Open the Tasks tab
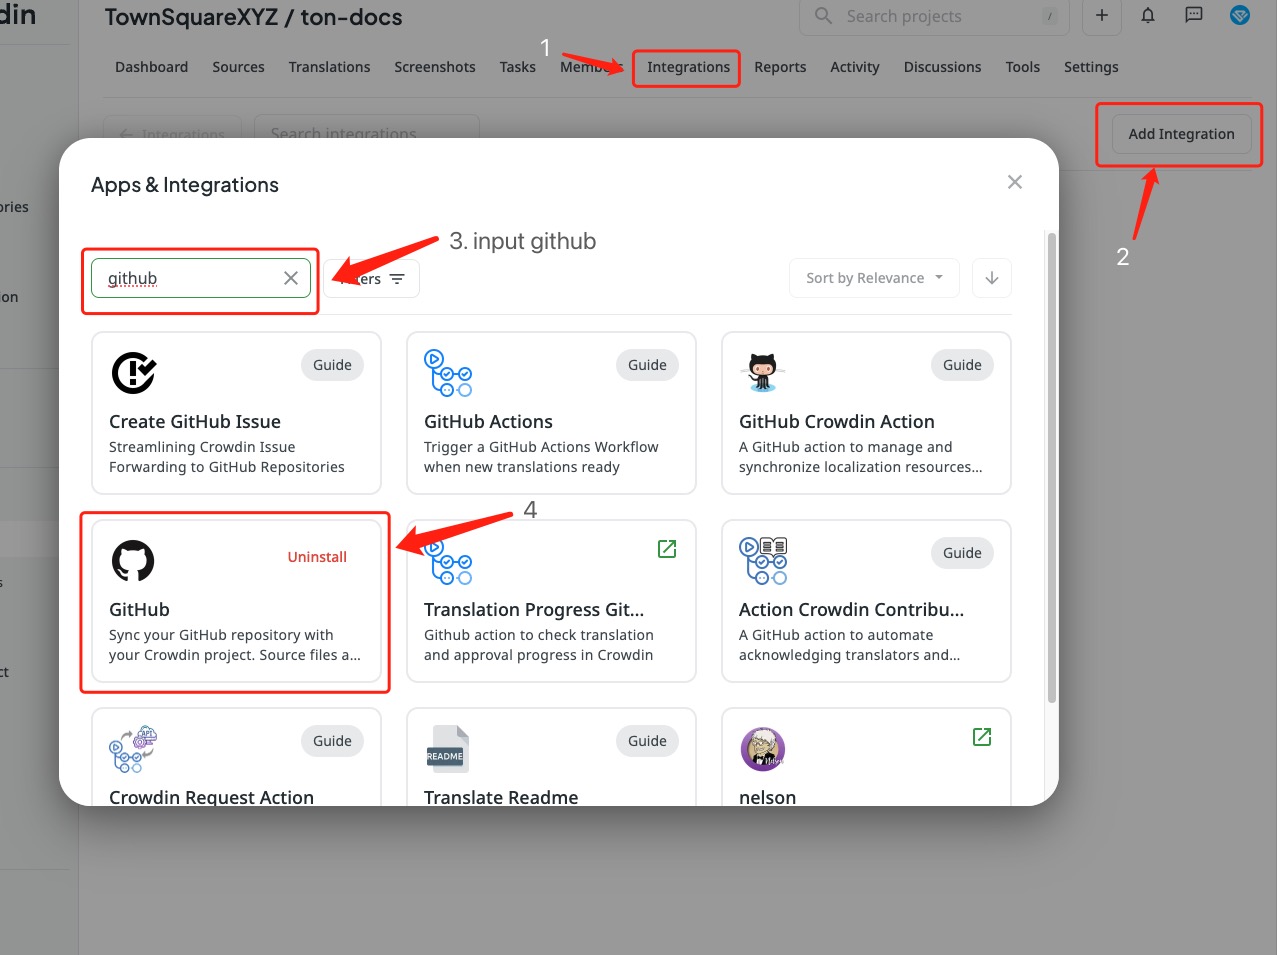 [518, 67]
